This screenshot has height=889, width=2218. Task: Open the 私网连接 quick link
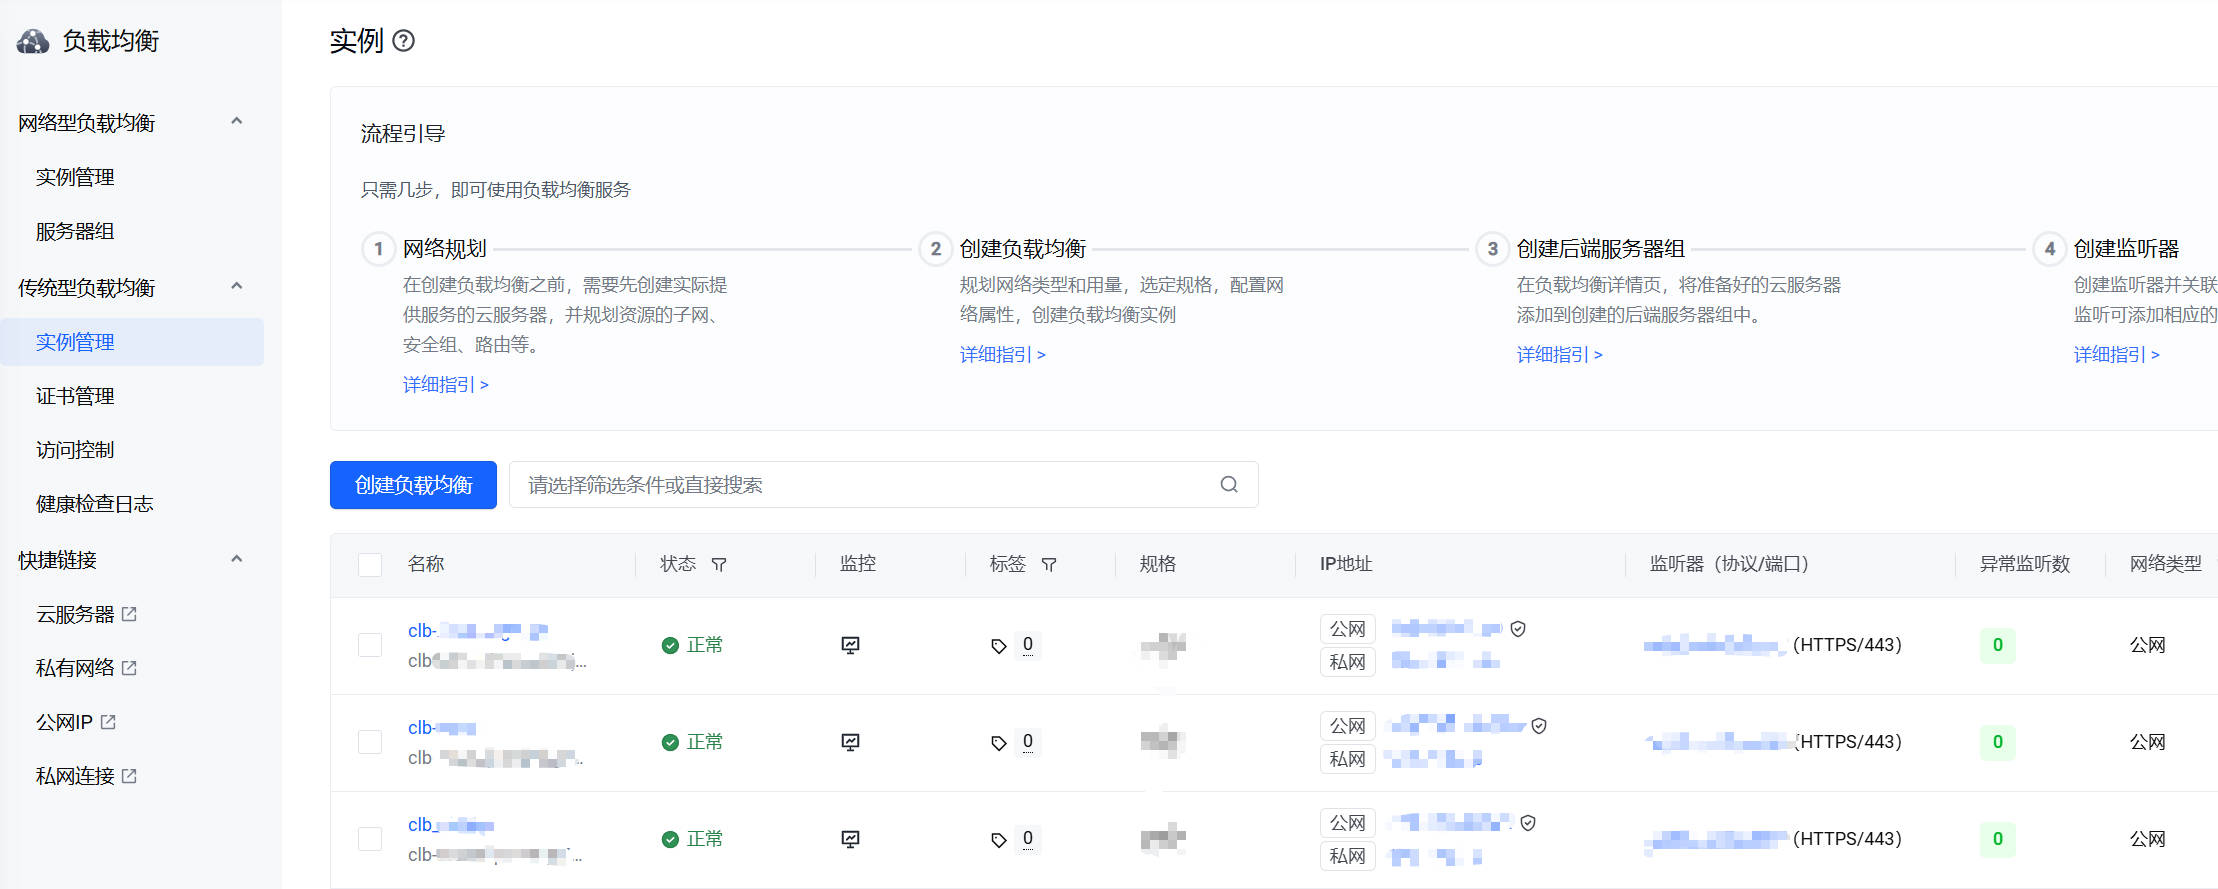75,776
